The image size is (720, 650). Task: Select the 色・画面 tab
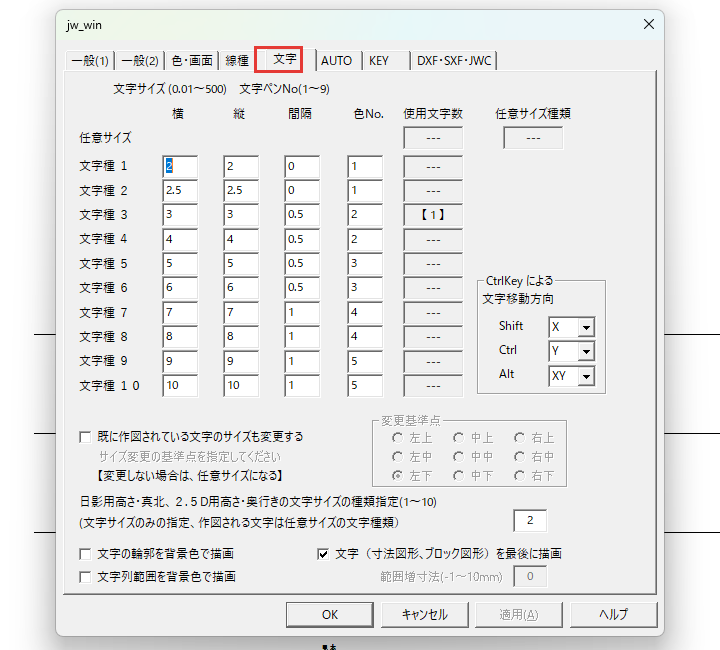[192, 61]
